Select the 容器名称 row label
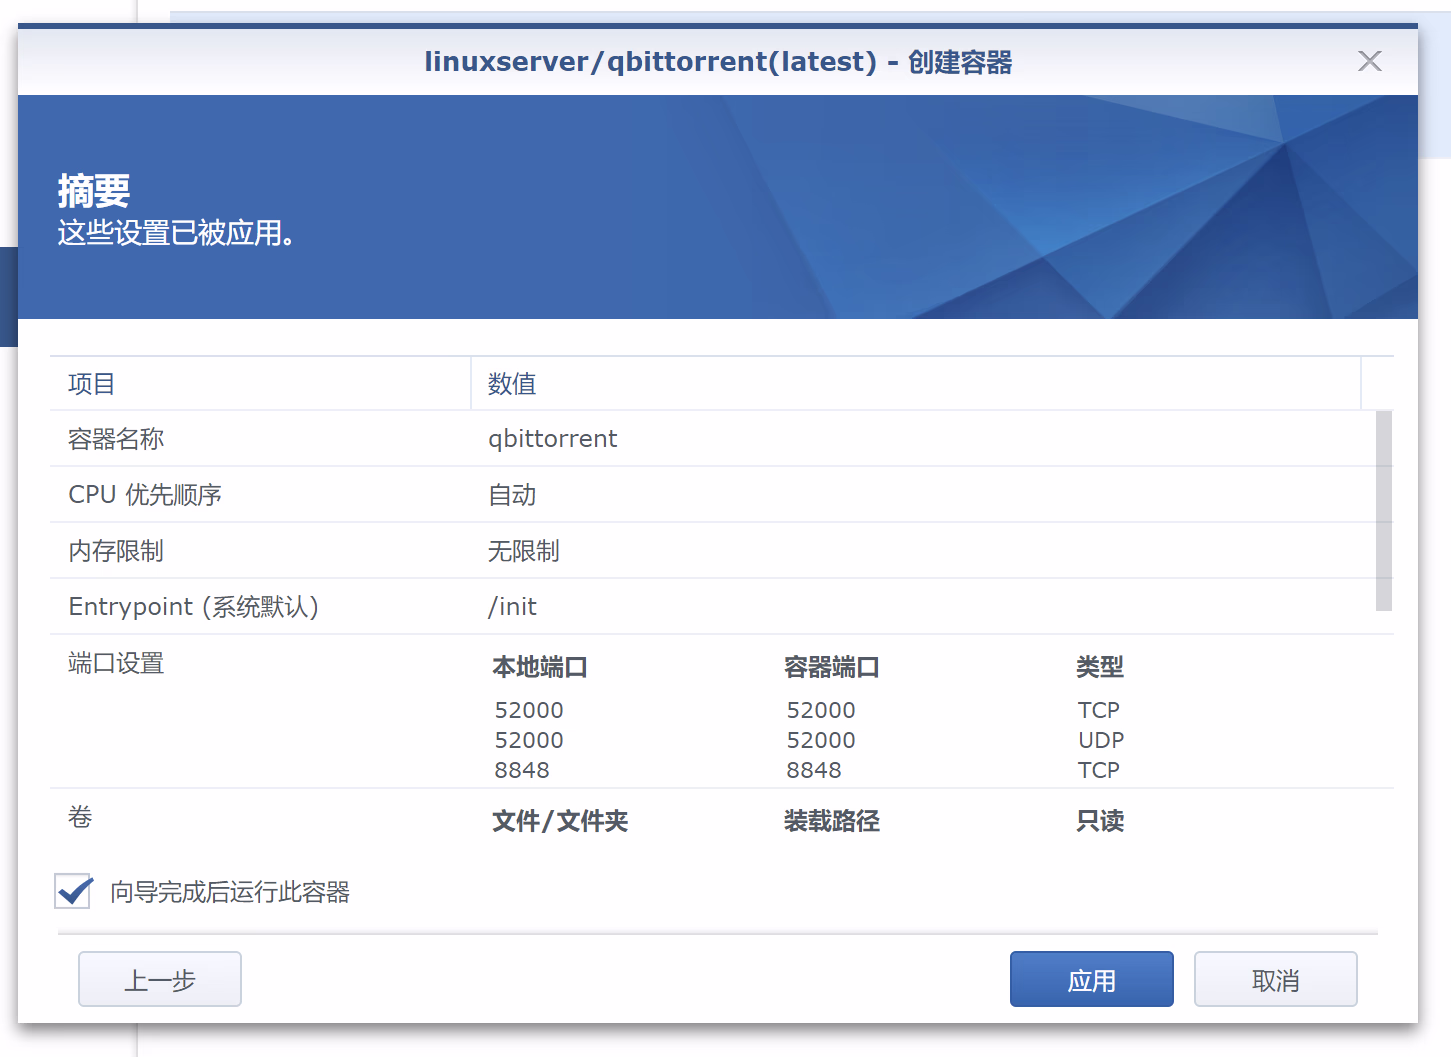1451x1057 pixels. (x=116, y=439)
